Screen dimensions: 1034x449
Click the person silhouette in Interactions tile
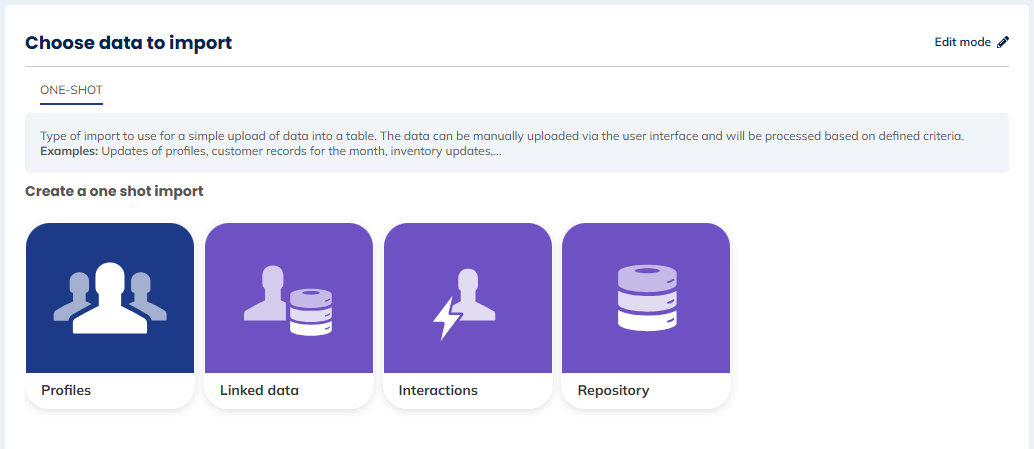point(474,295)
